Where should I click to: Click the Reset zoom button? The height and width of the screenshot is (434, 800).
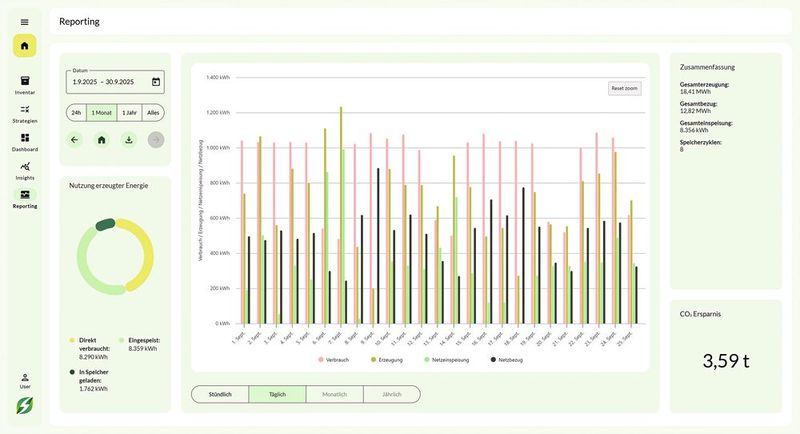(624, 88)
